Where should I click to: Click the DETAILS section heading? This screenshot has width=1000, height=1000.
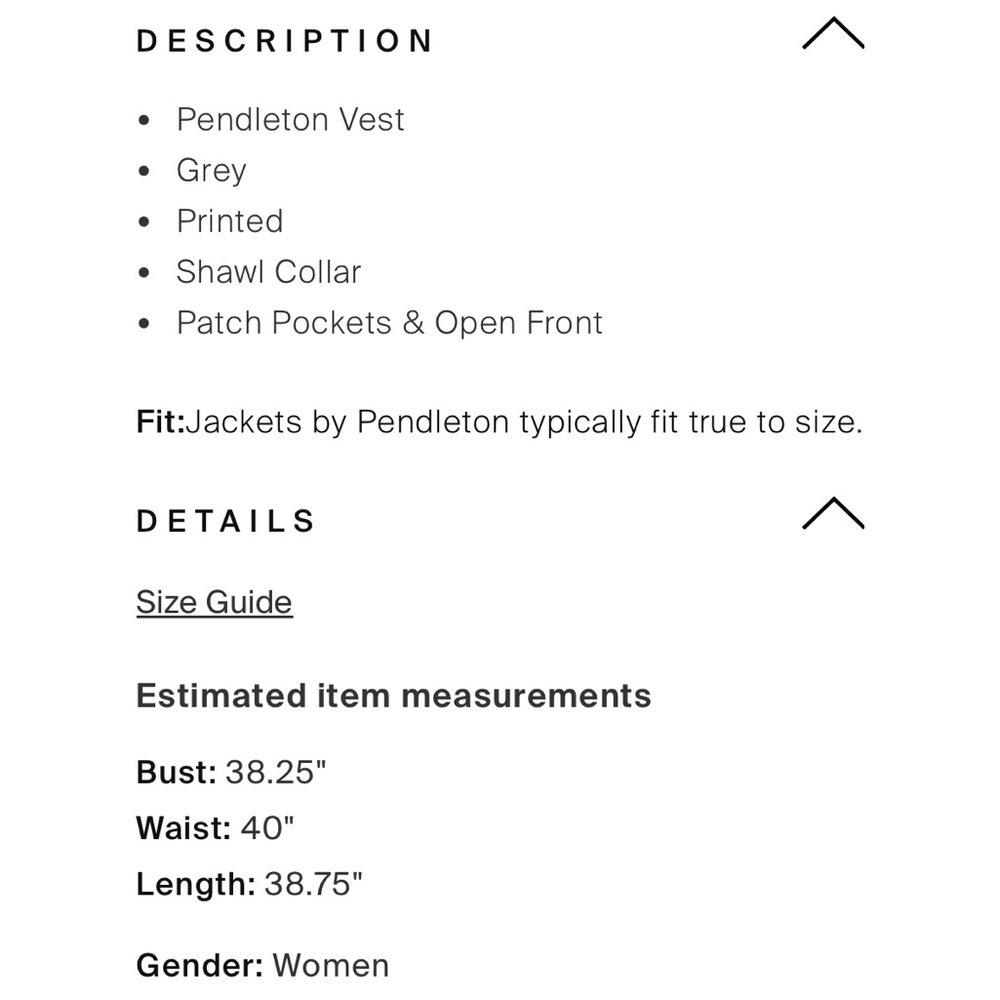[x=226, y=521]
